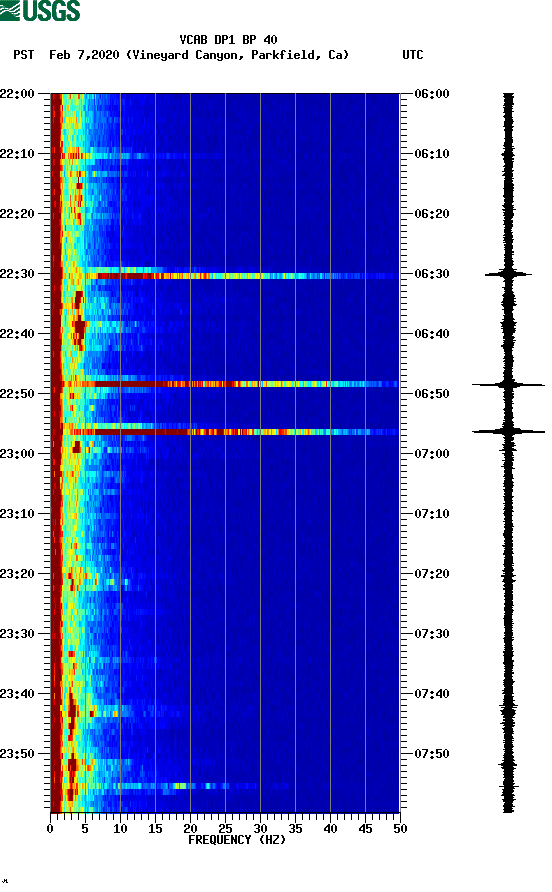The height and width of the screenshot is (892, 552).
Task: Click the 22:50 PST time label
Action: [17, 394]
